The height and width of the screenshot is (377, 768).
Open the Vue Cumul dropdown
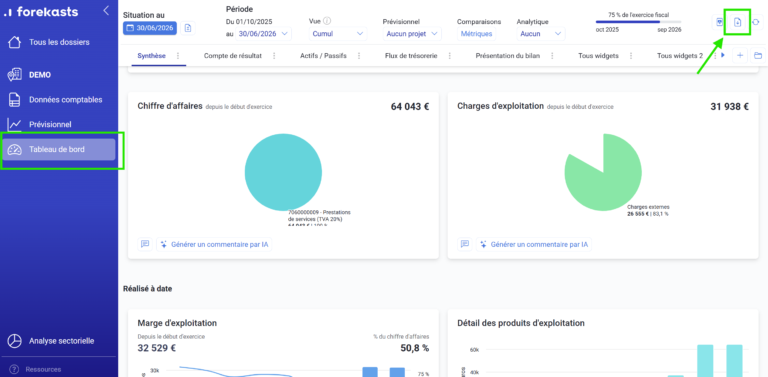point(337,34)
